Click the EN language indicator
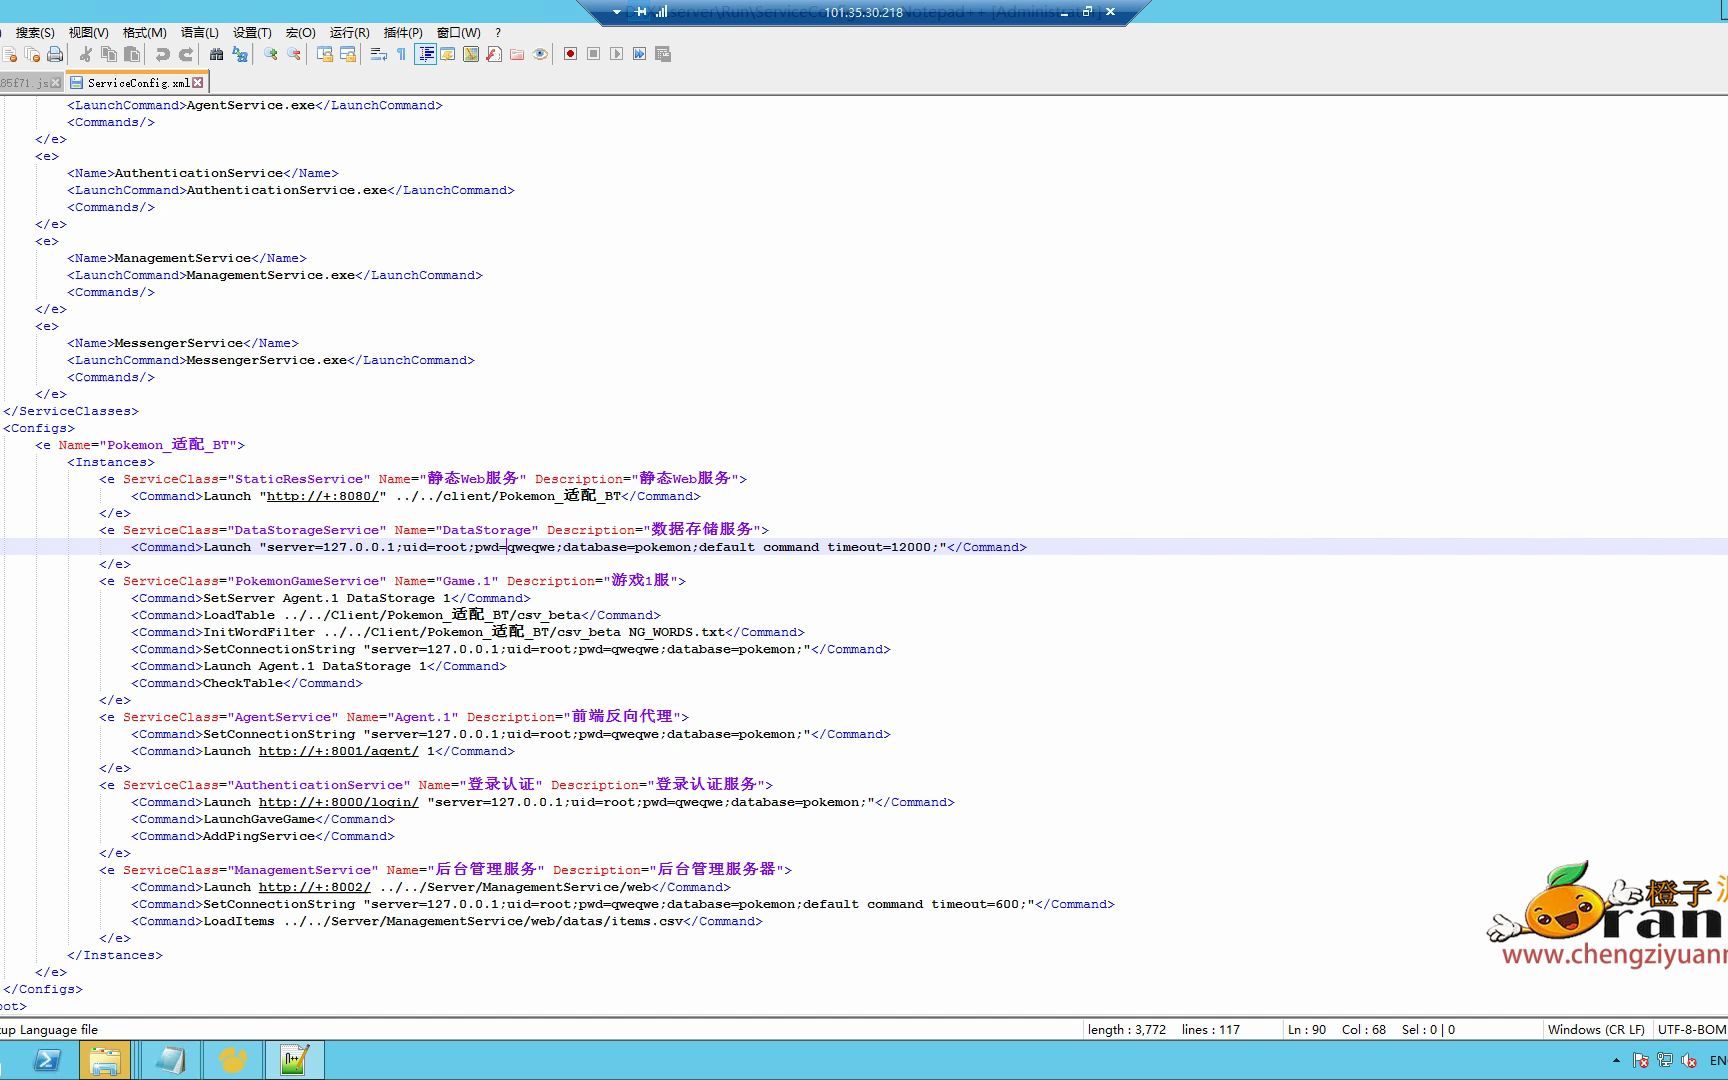The height and width of the screenshot is (1080, 1728). click(1718, 1060)
